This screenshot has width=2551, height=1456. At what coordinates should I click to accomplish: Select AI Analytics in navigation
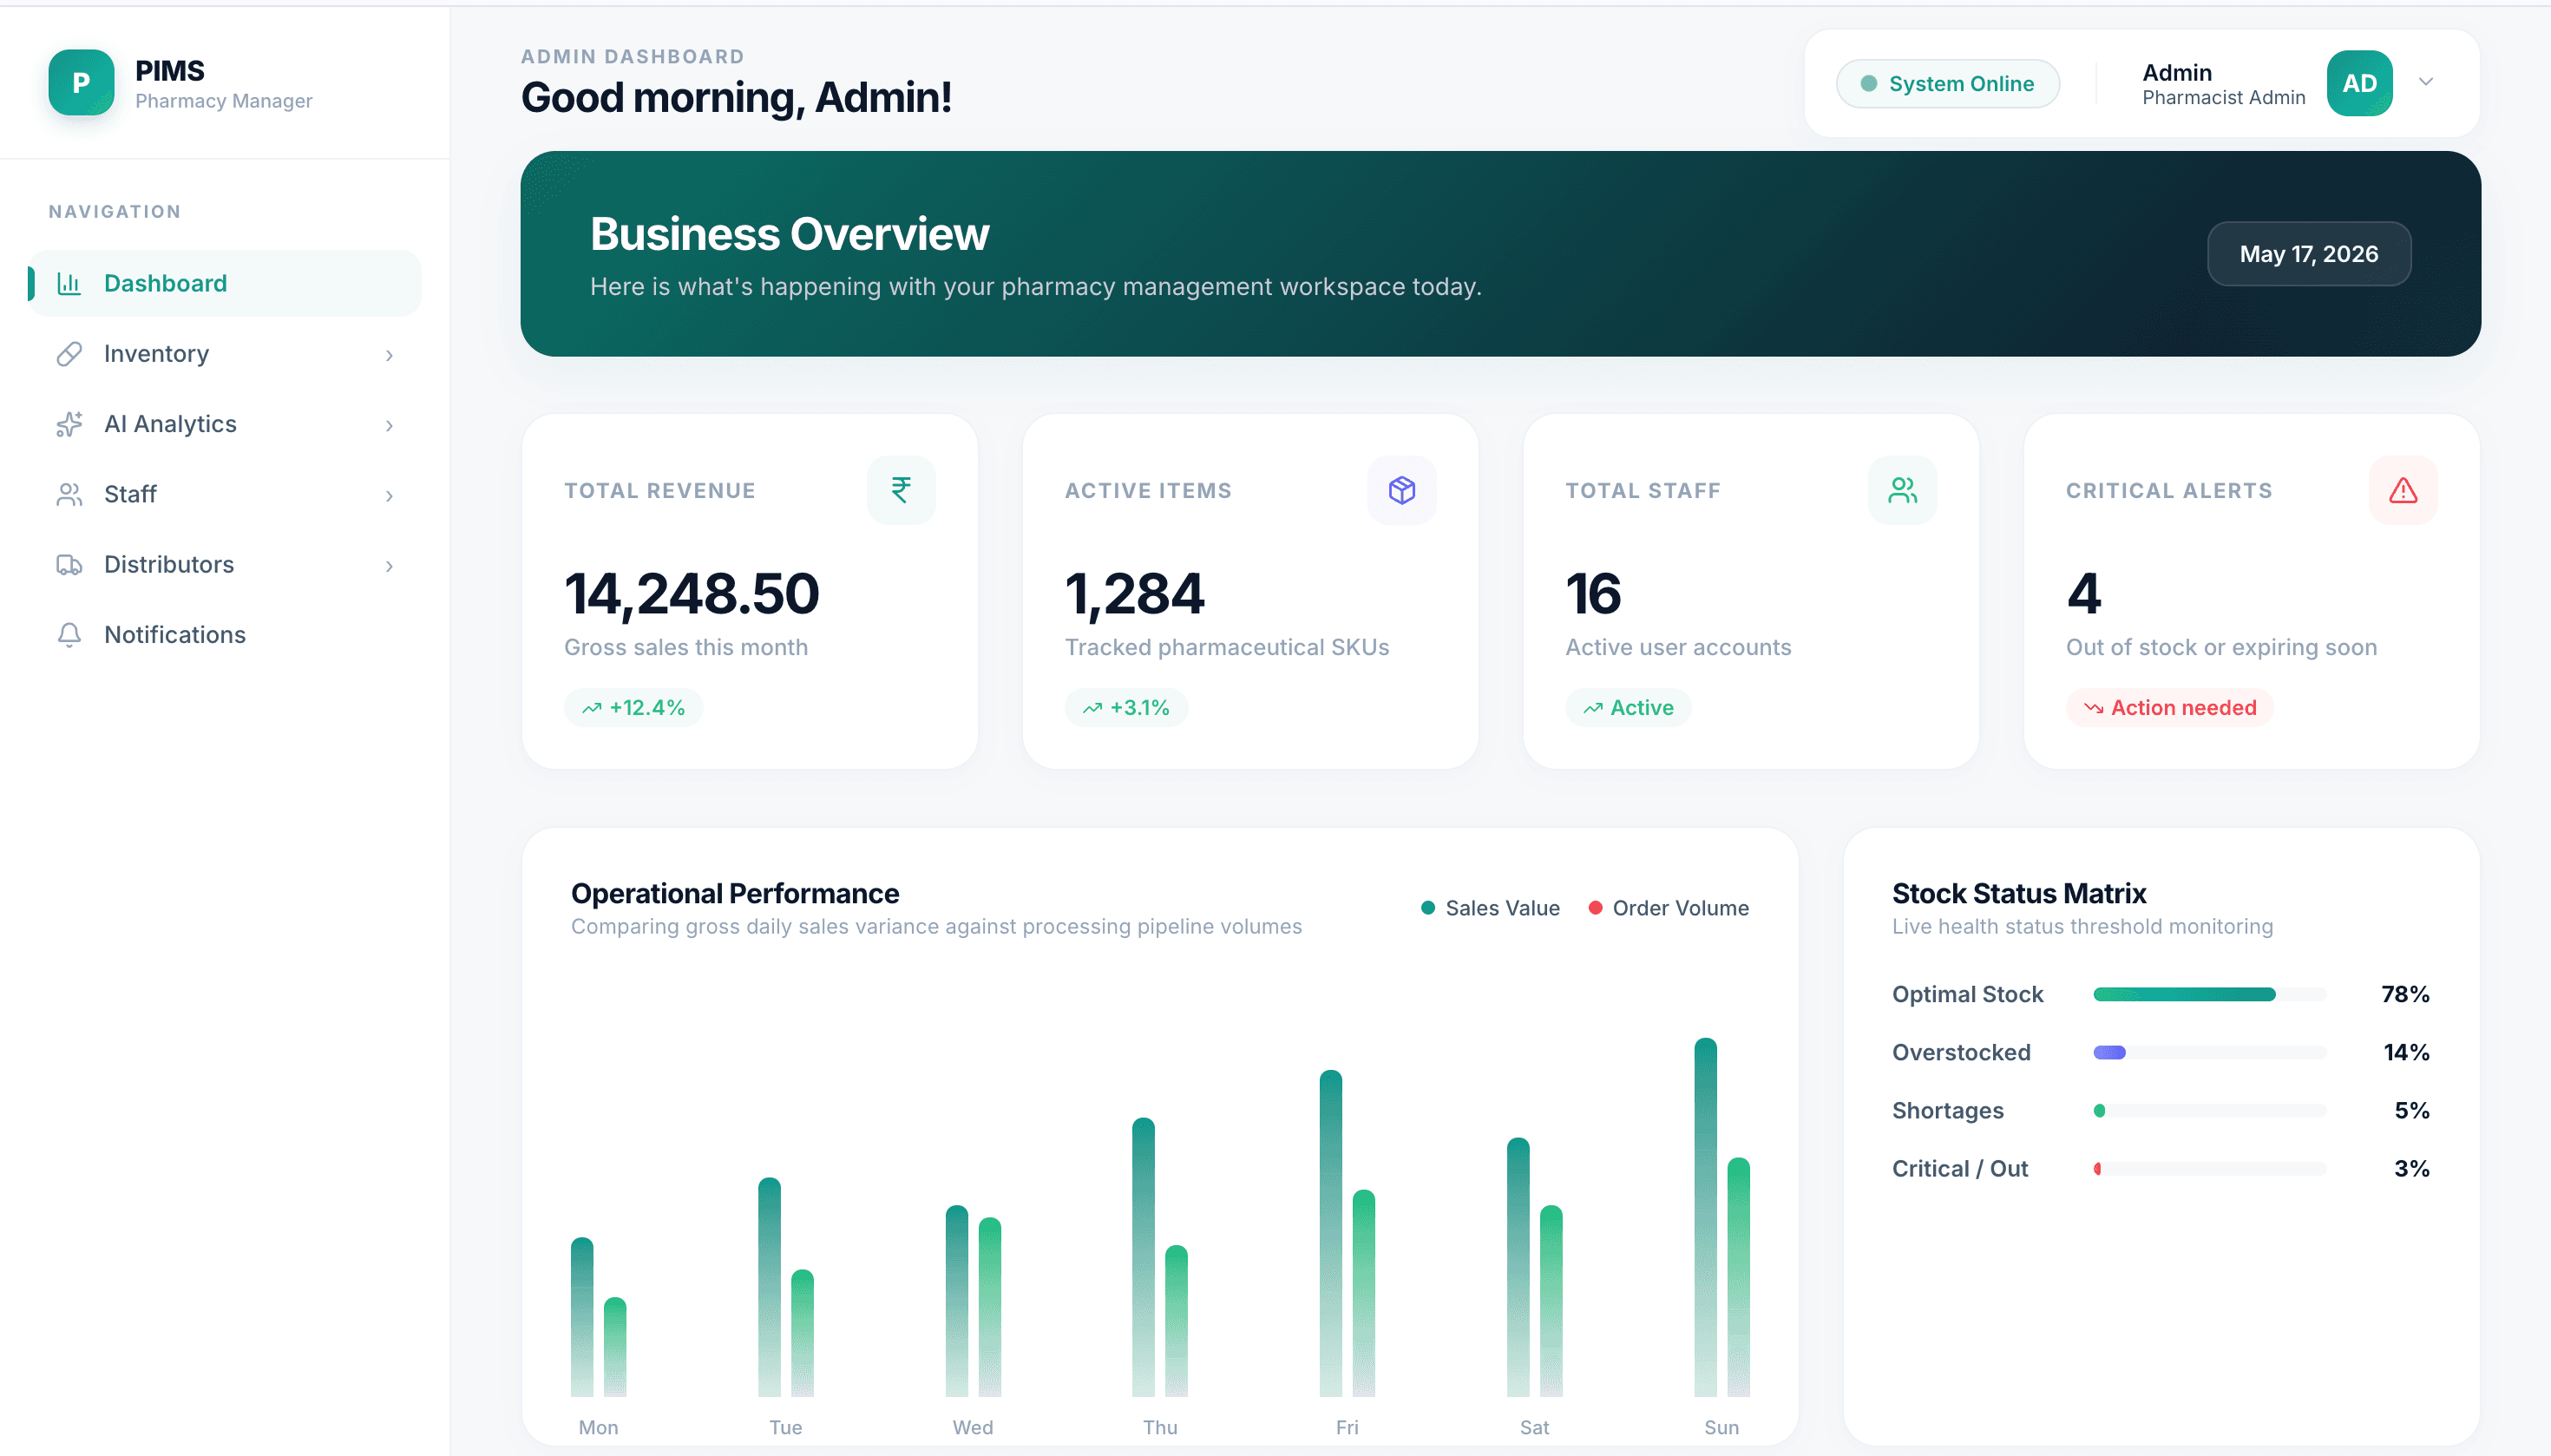[x=225, y=424]
